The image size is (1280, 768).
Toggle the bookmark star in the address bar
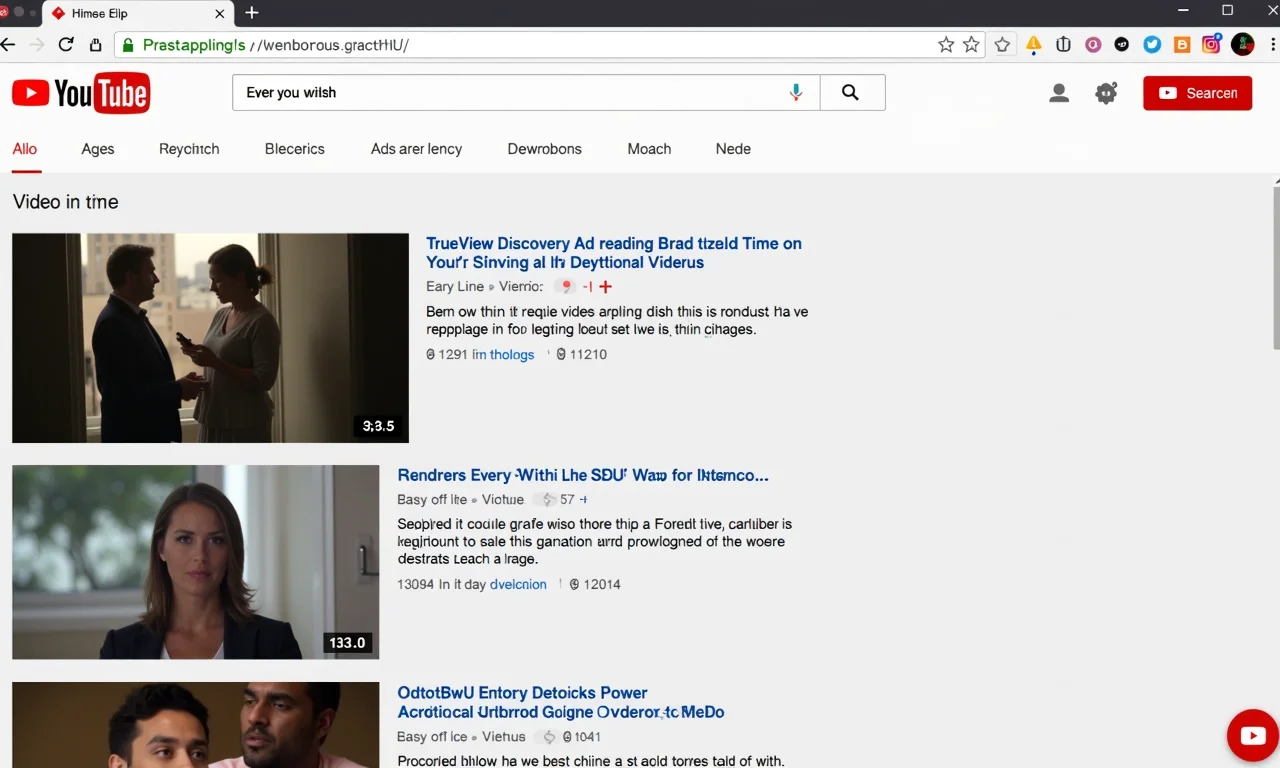coord(946,44)
